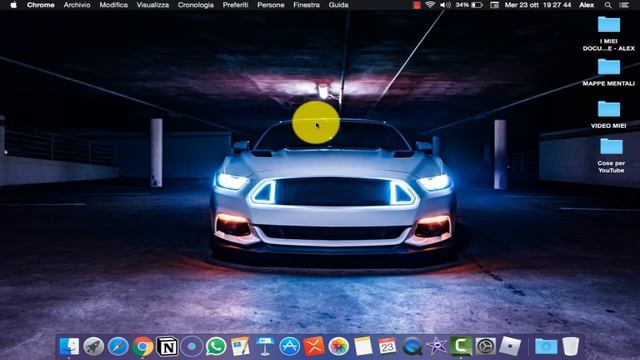
Task: Open the Wi-Fi status menu
Action: coord(430,5)
